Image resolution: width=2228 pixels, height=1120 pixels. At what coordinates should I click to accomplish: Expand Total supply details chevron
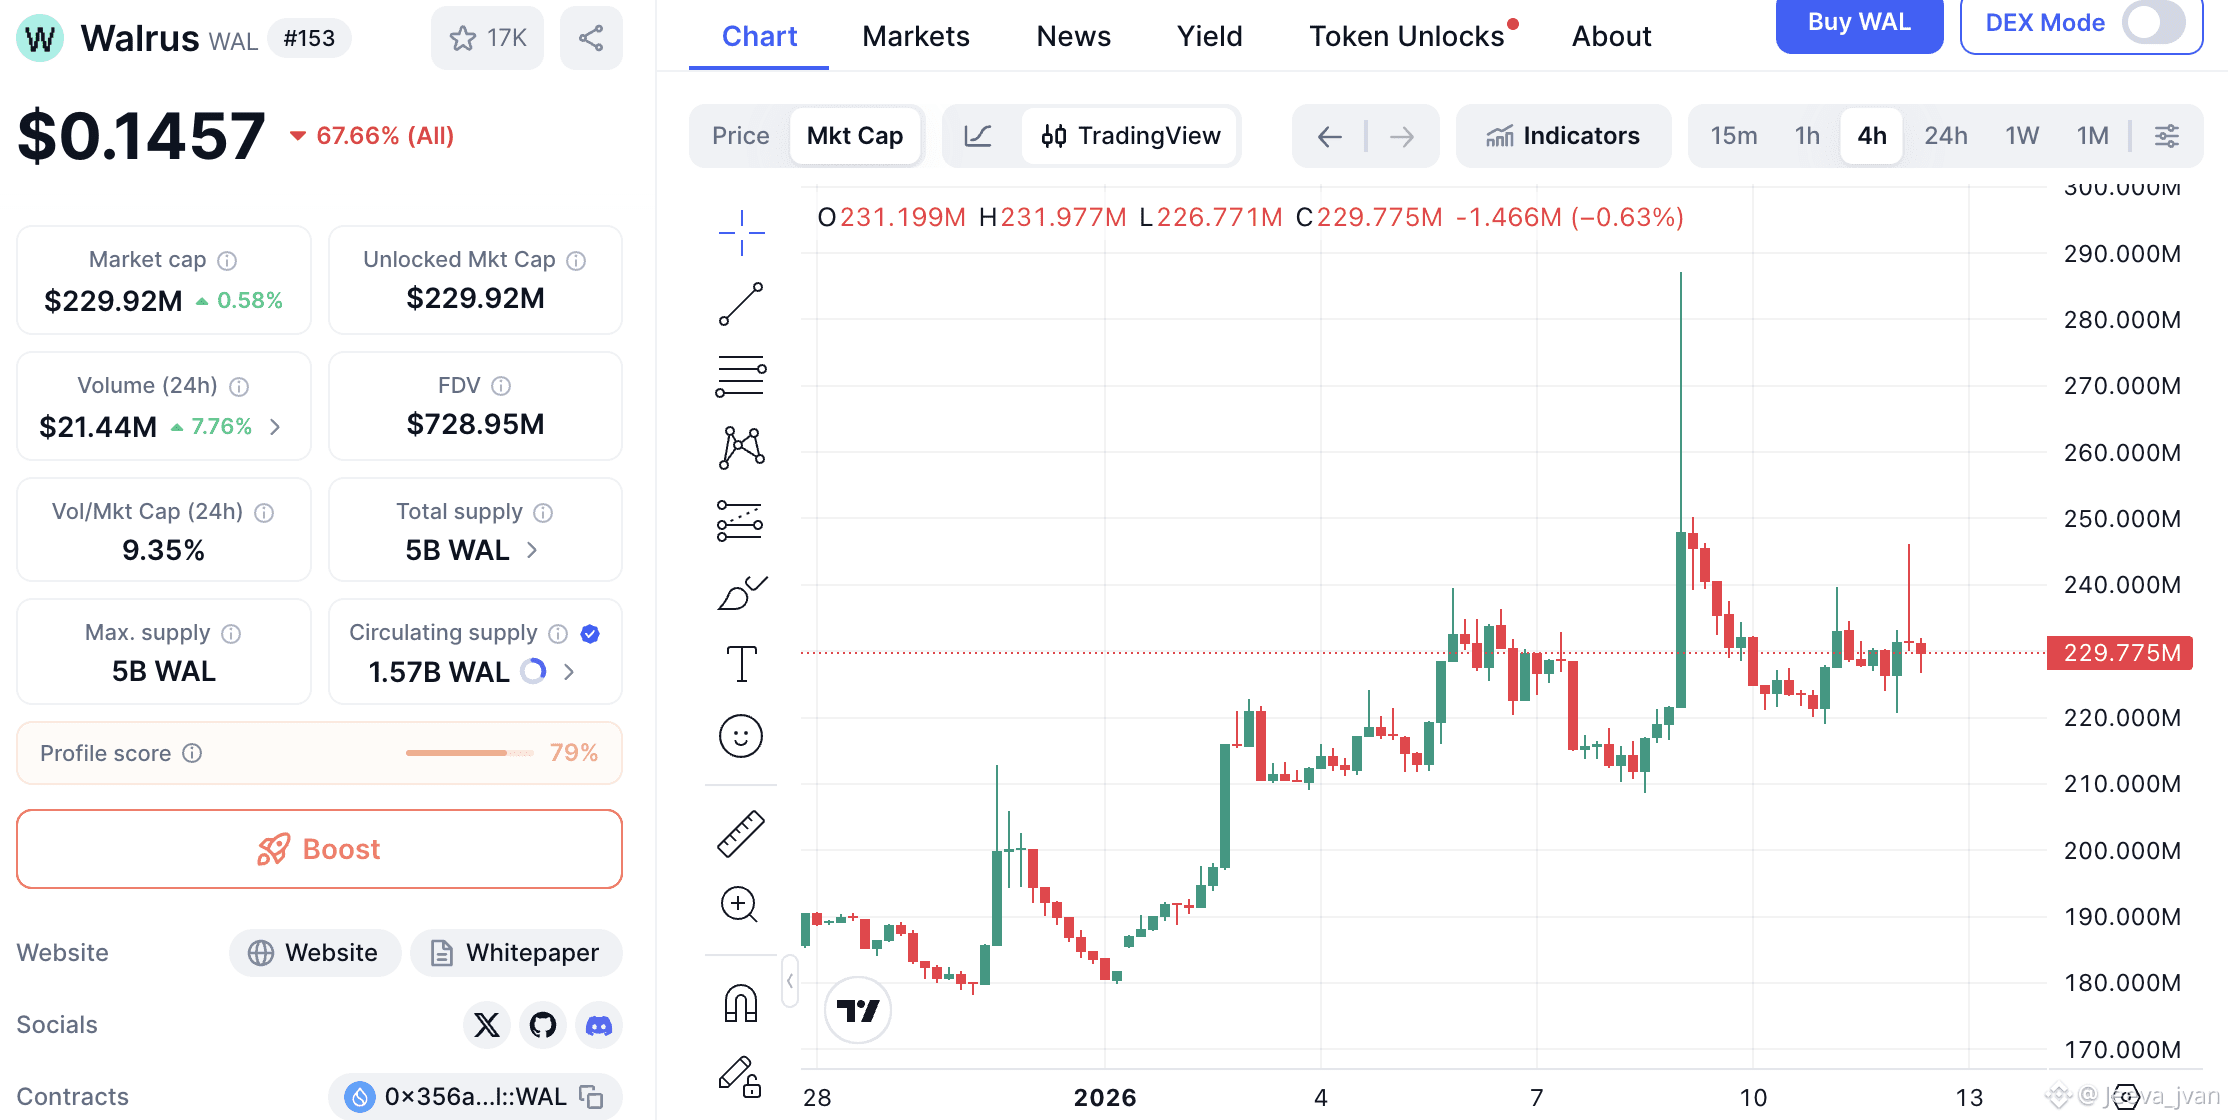point(532,550)
